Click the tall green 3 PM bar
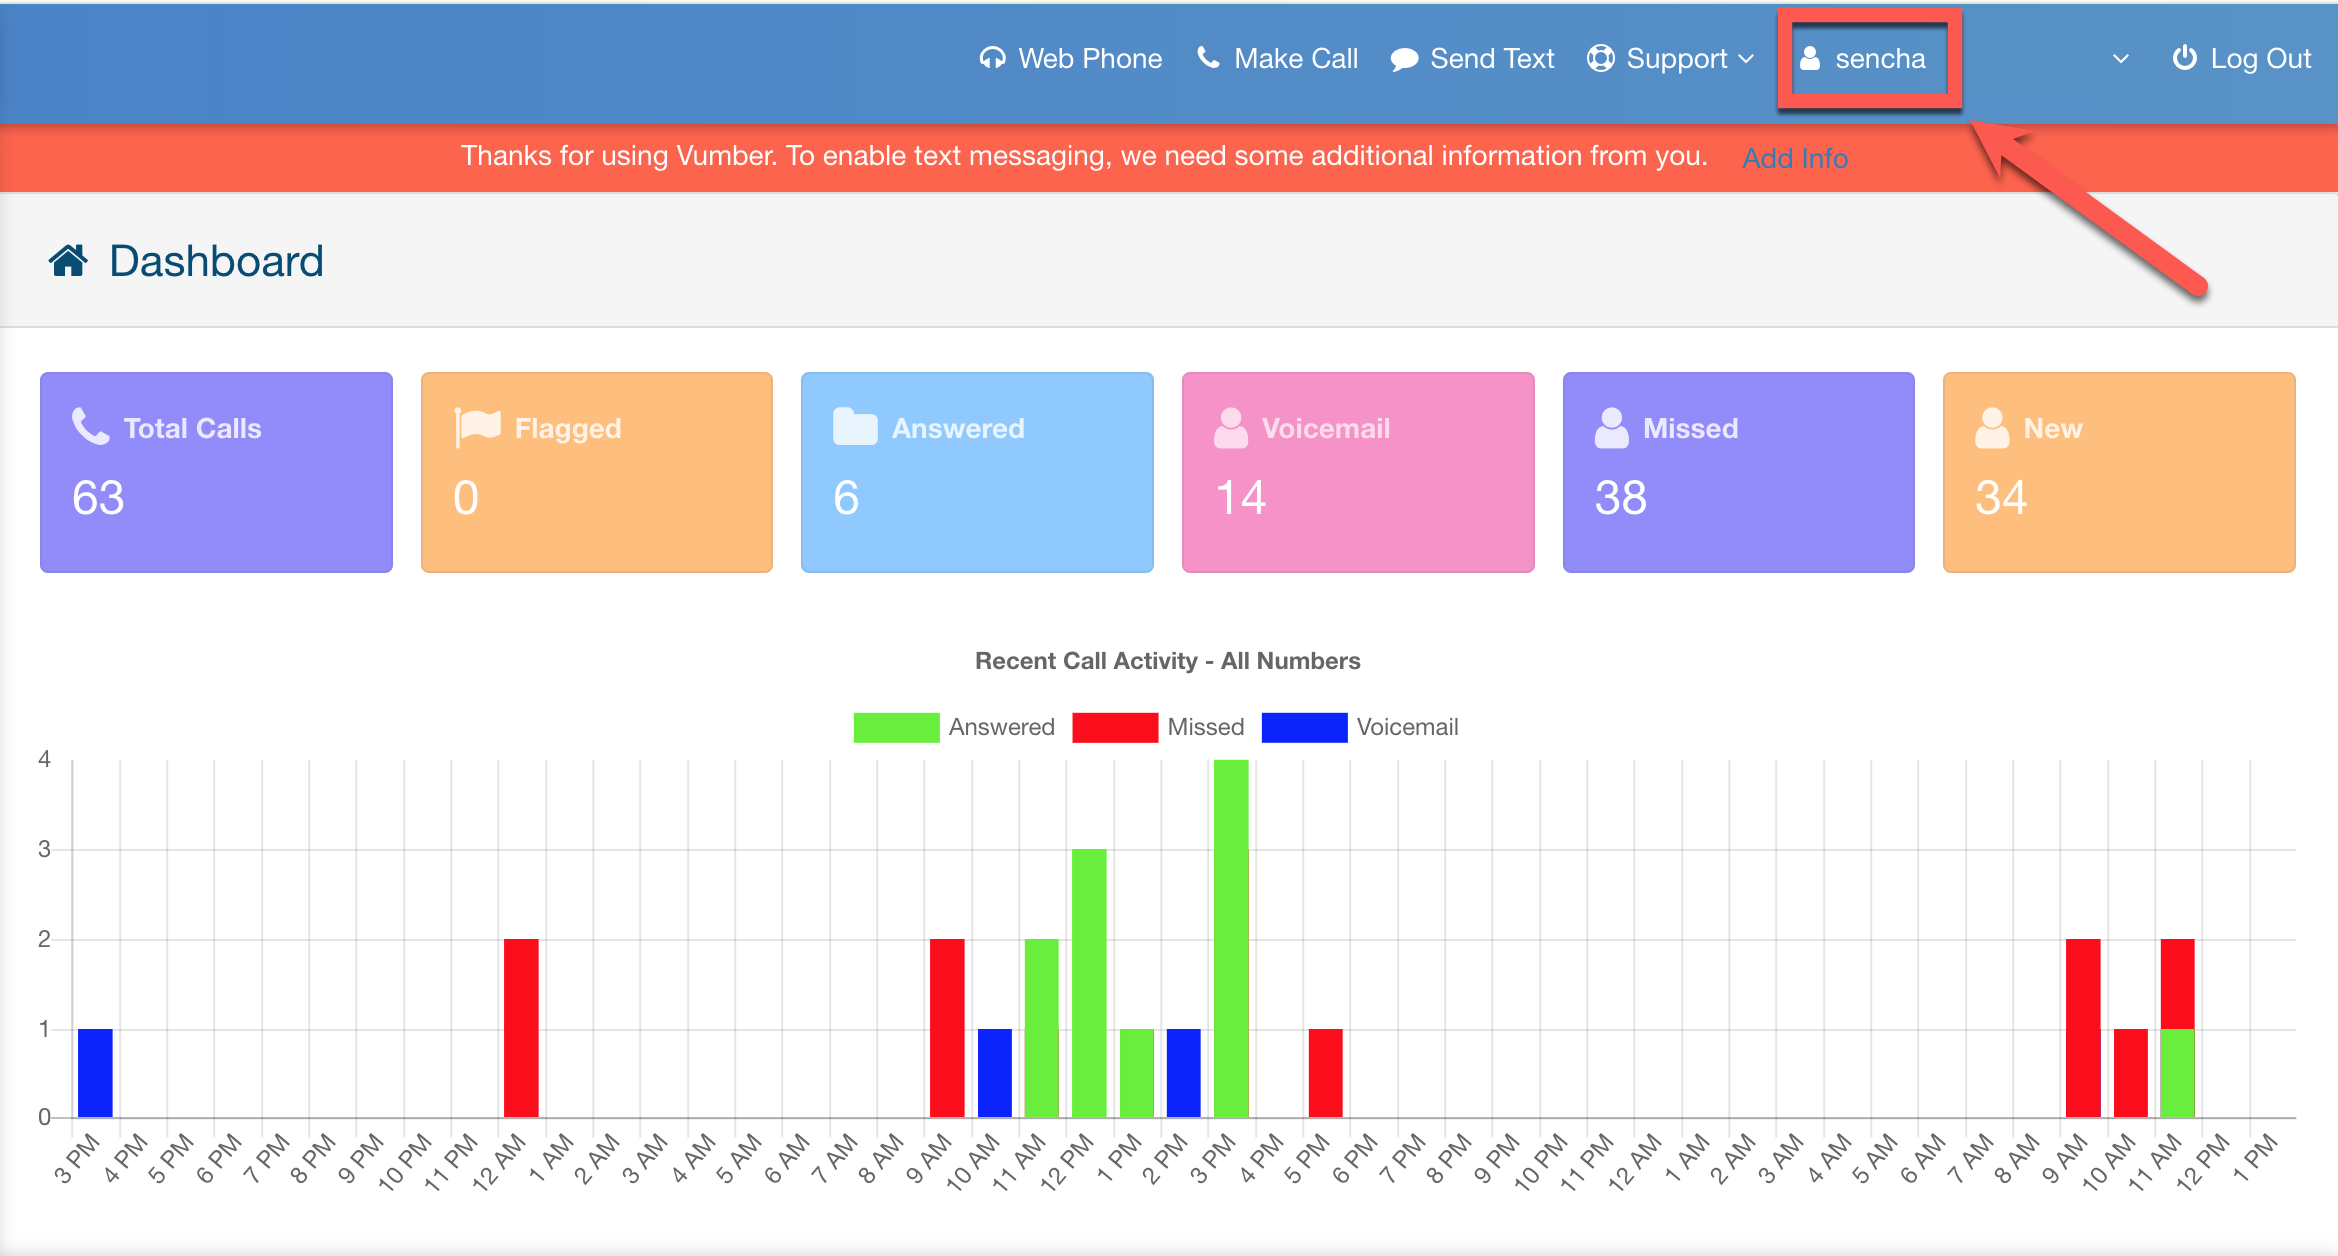Image resolution: width=2338 pixels, height=1256 pixels. 1230,938
